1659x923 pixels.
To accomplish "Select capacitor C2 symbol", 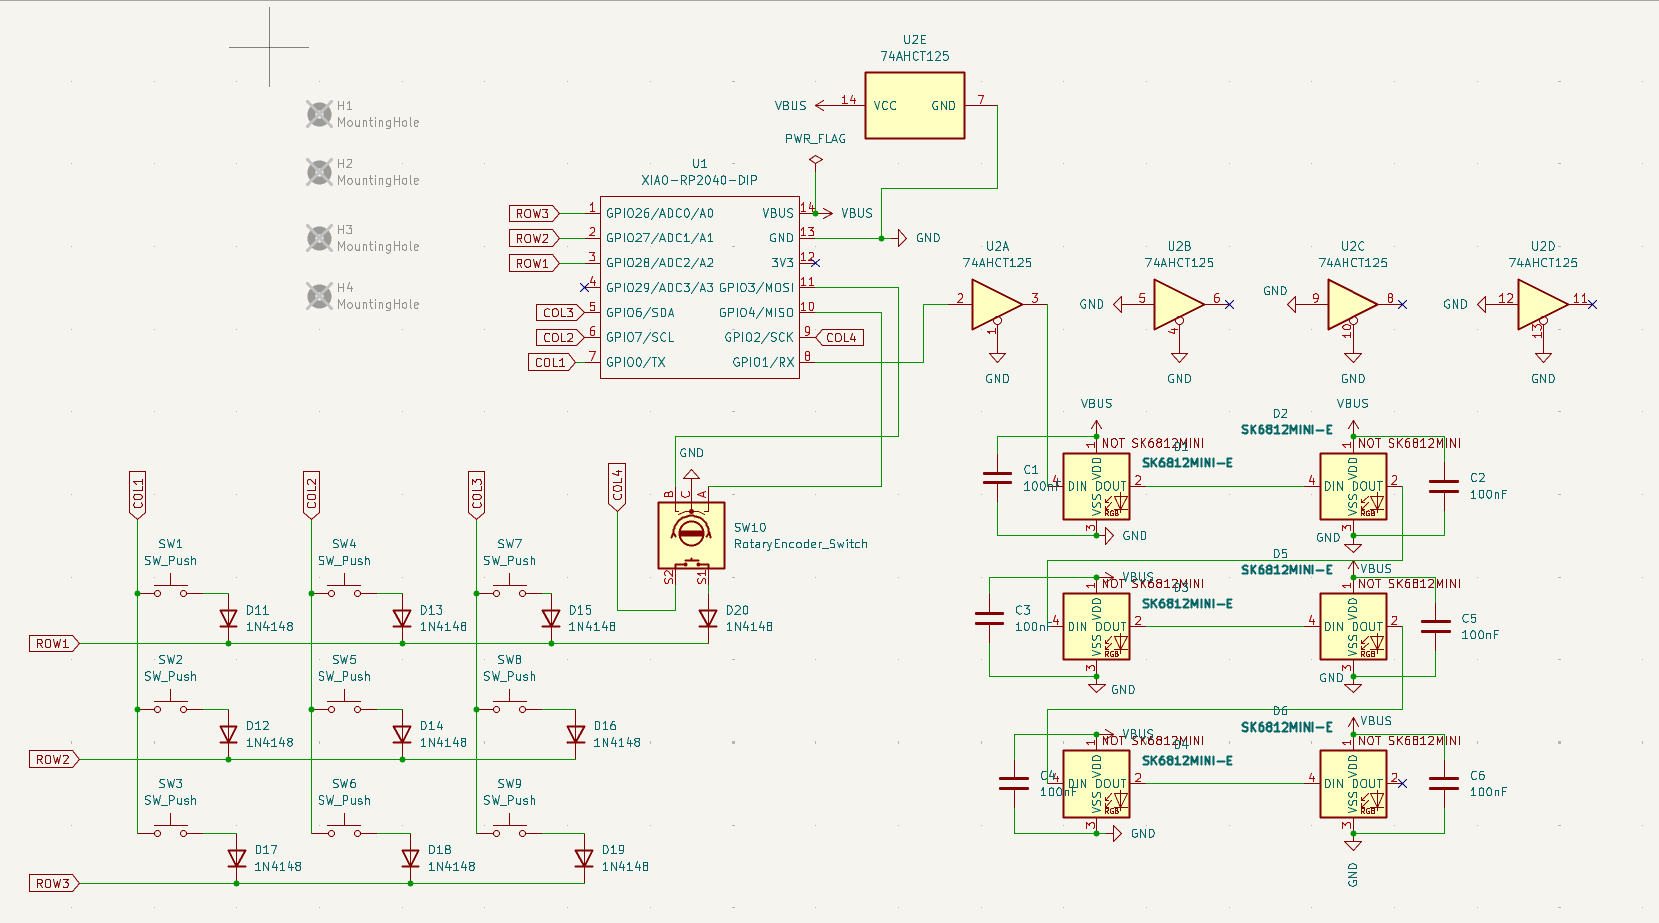I will [1444, 486].
